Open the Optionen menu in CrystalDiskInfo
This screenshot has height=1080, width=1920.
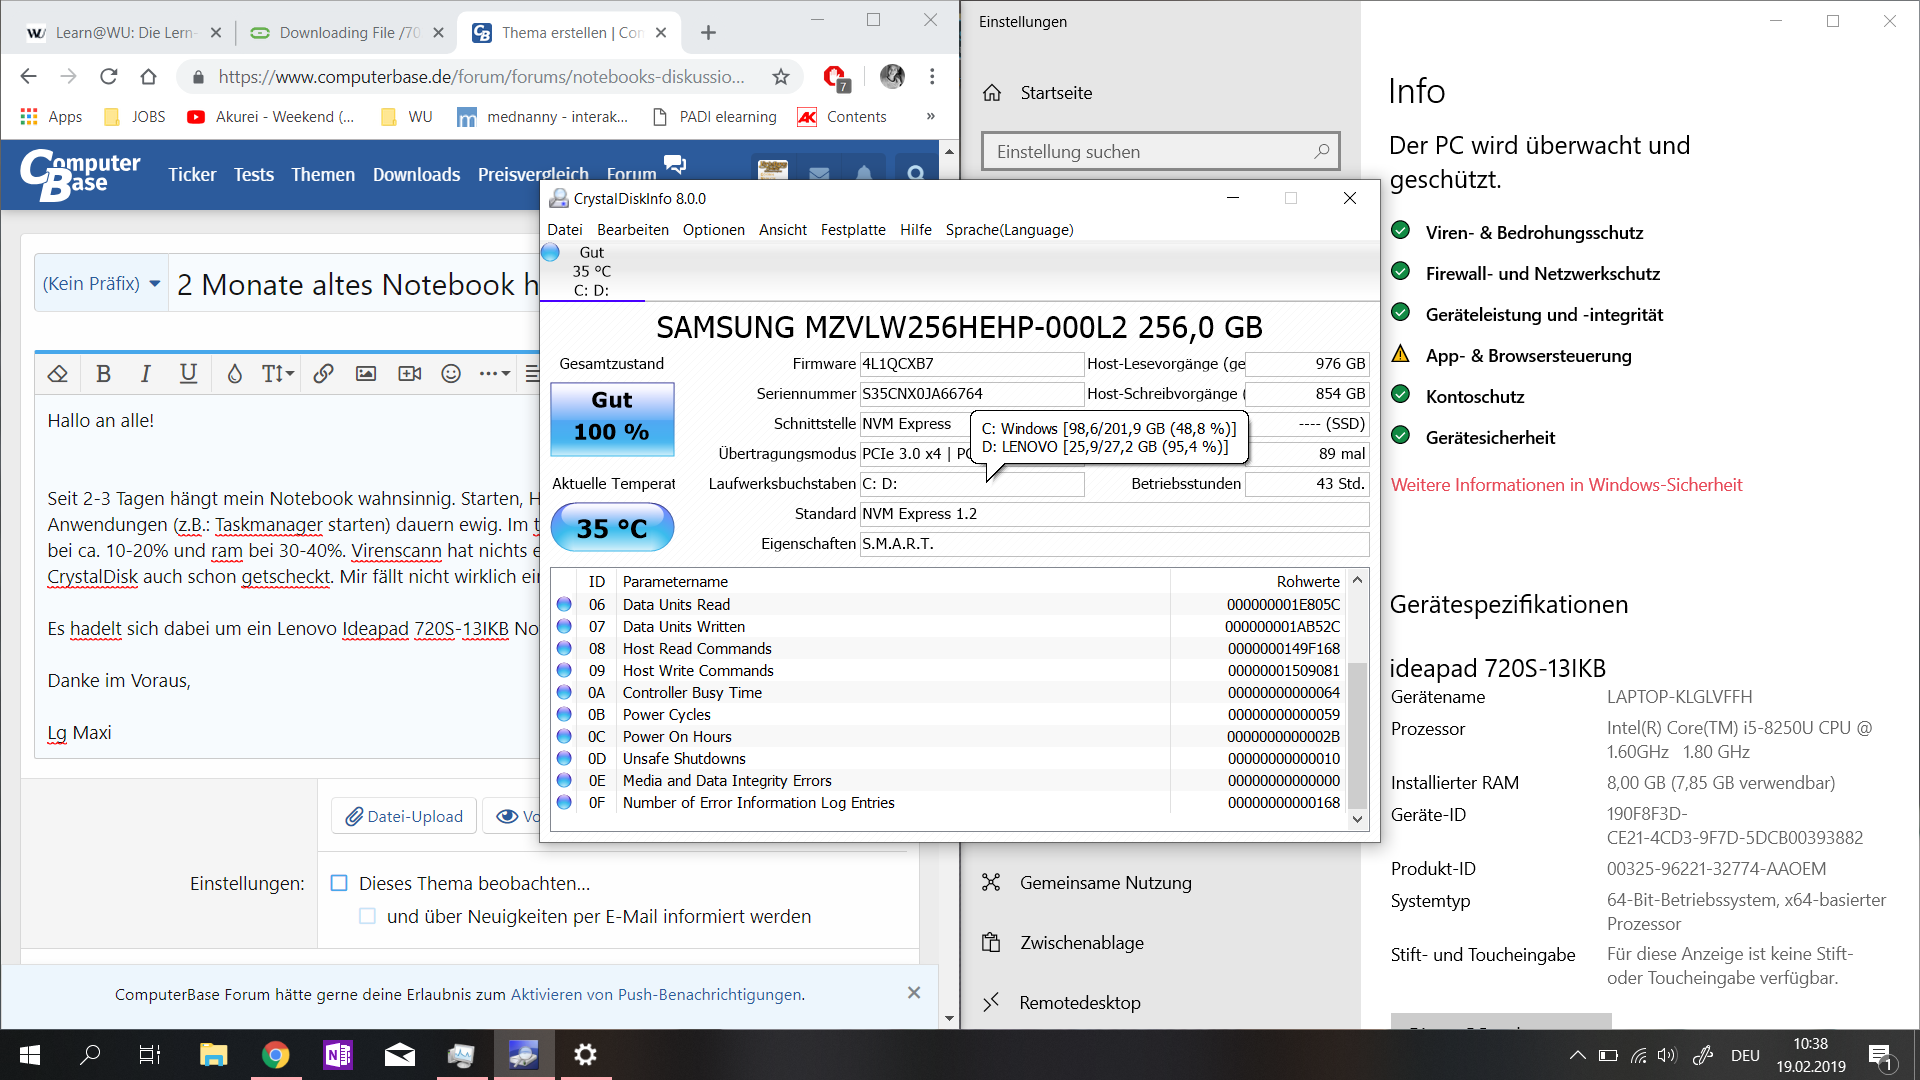tap(713, 230)
